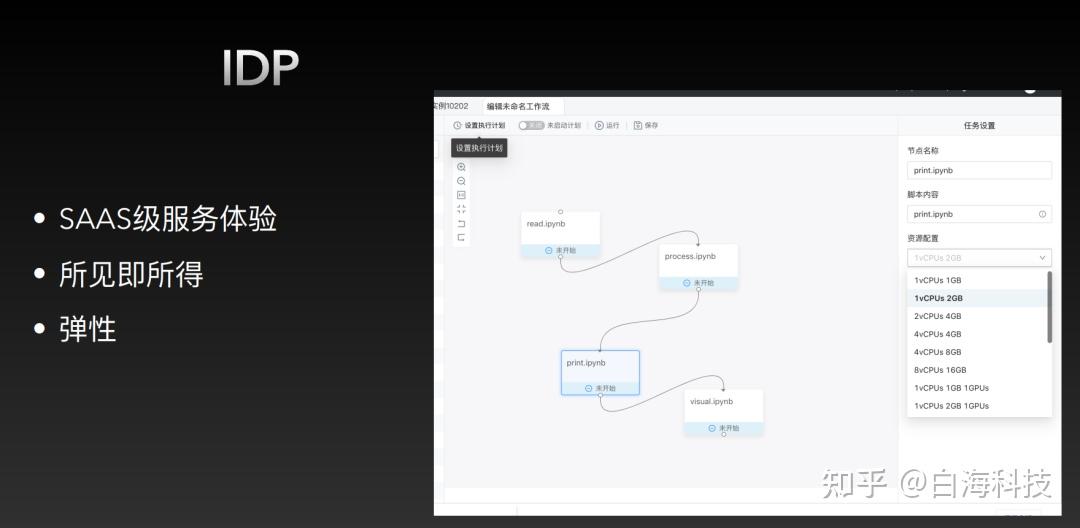Click status icon on process.ipynb node
The width and height of the screenshot is (1080, 528).
point(687,283)
